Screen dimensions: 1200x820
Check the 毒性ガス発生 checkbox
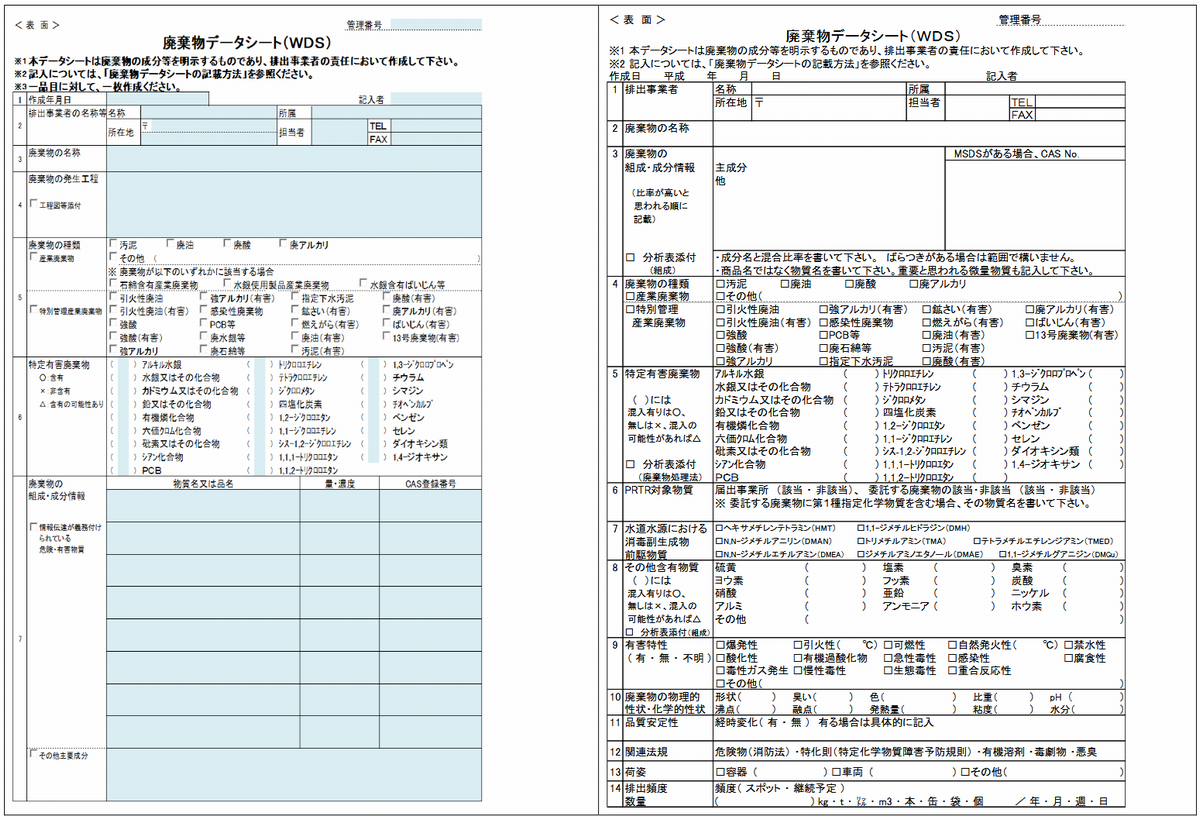pos(720,671)
